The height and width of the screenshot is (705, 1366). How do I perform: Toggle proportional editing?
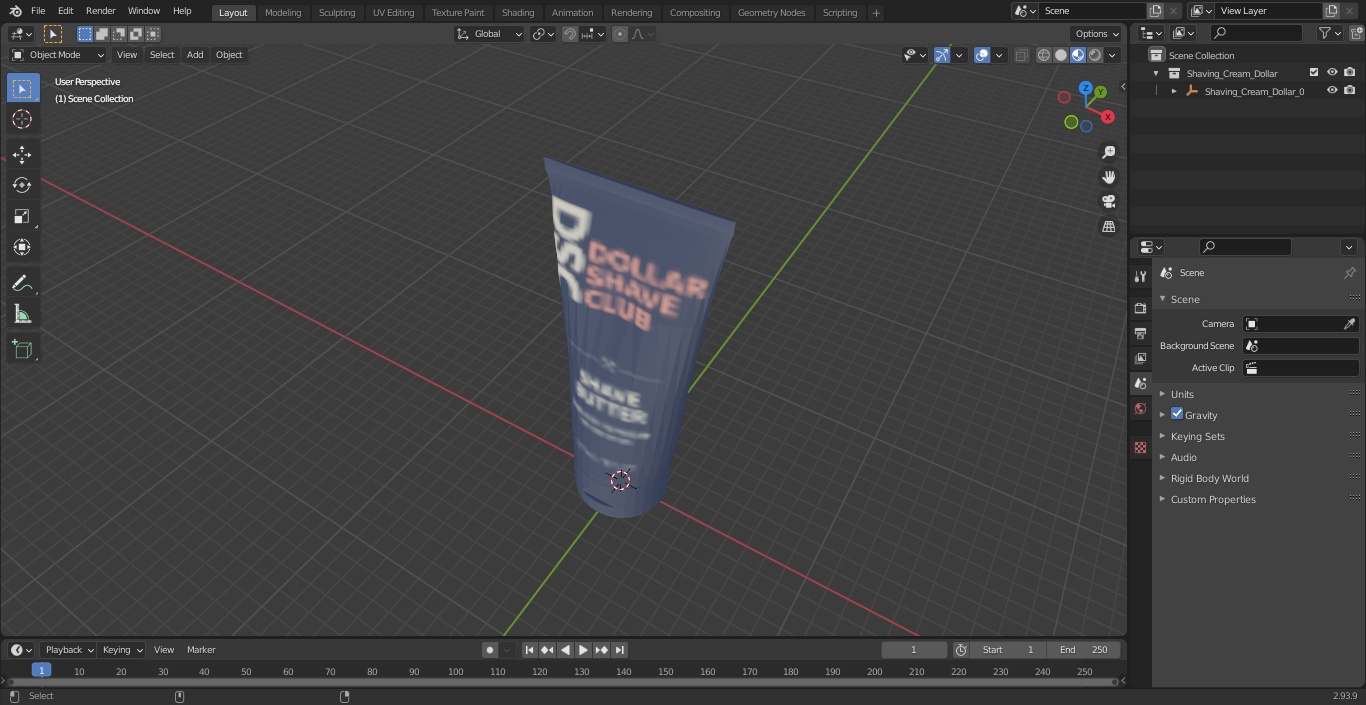tap(620, 34)
